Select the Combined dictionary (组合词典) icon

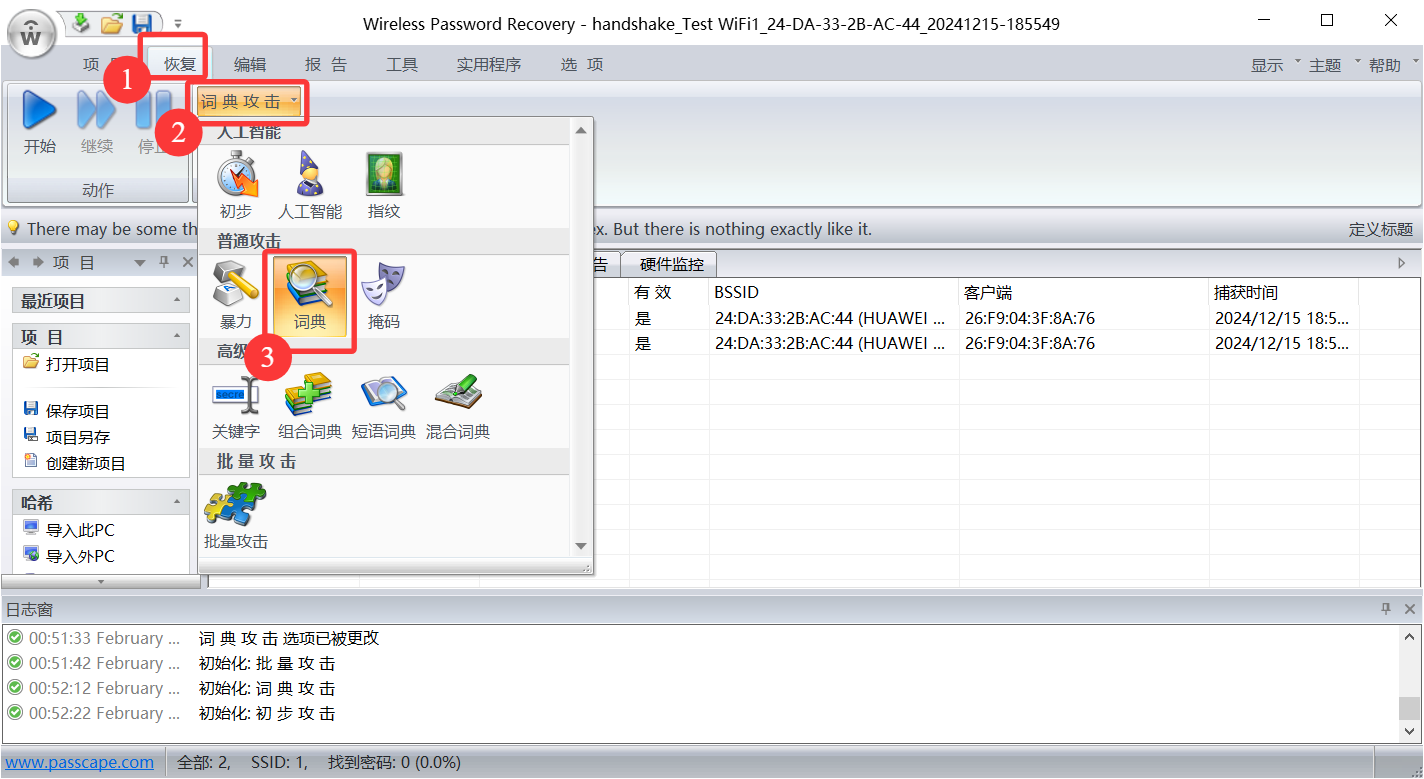tap(310, 394)
